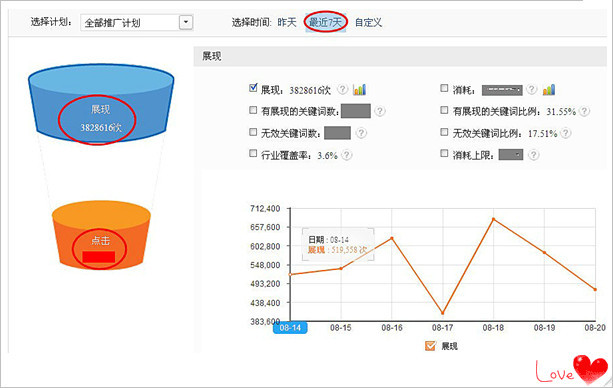Viewport: 613px width, 388px height.
Task: Click help icon beside 展现 3828616次
Action: click(342, 90)
